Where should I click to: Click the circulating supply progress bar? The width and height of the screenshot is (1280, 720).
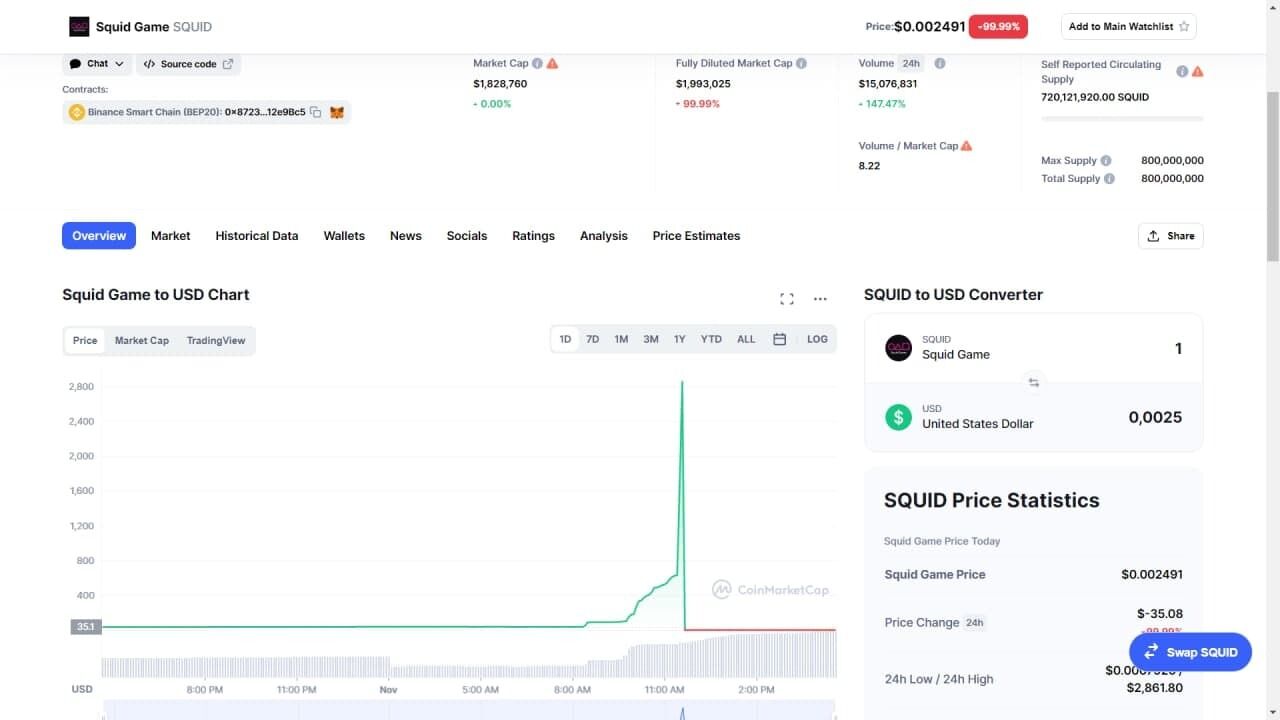coord(1122,119)
